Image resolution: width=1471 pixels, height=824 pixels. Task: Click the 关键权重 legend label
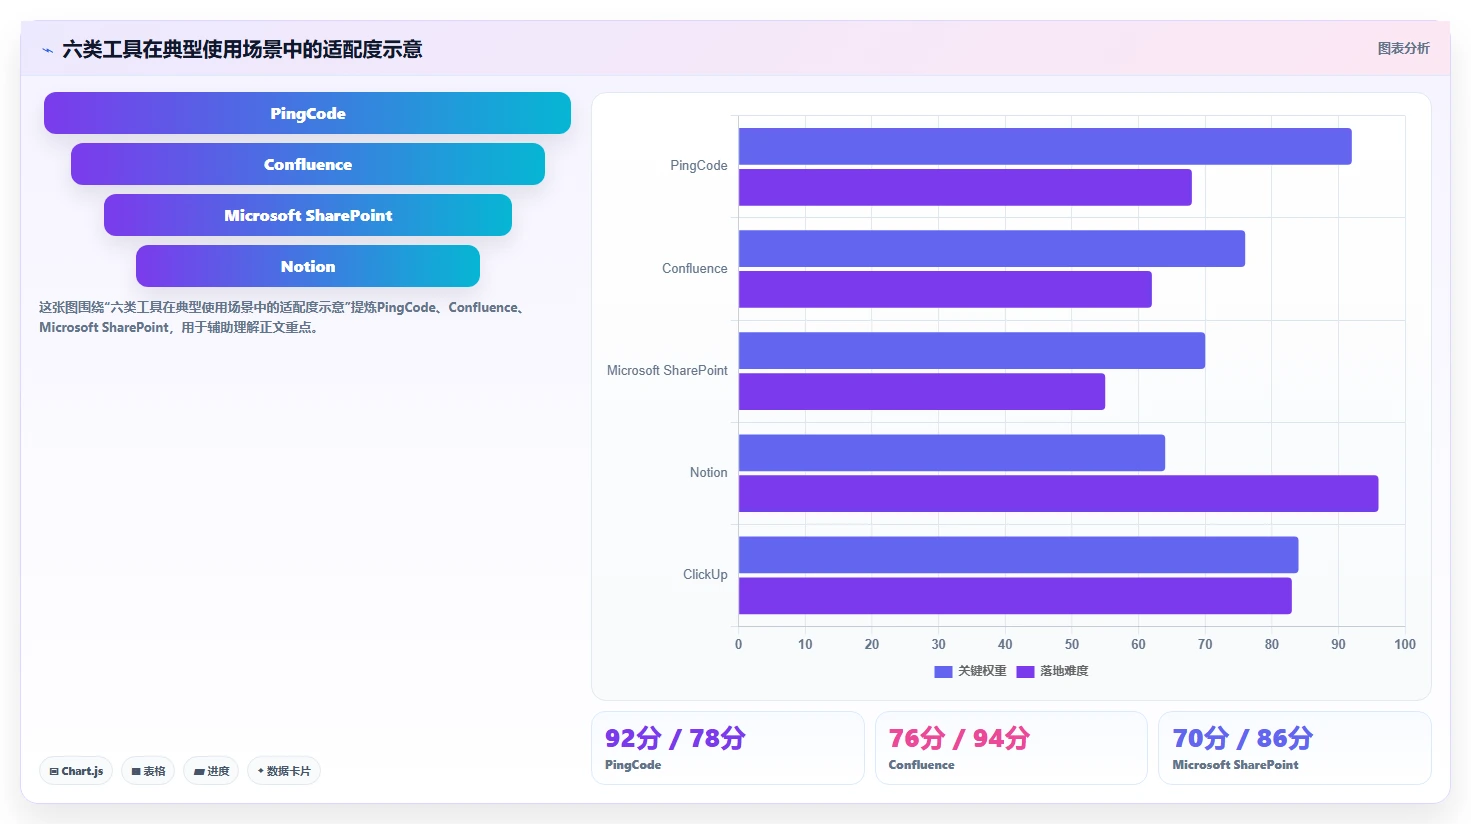(982, 671)
